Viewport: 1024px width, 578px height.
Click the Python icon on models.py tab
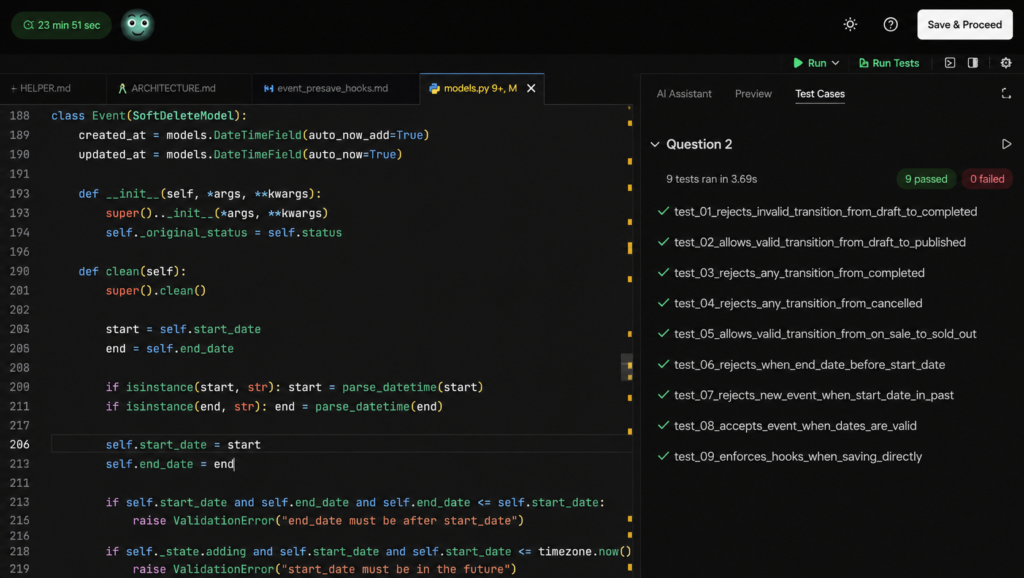pos(434,88)
